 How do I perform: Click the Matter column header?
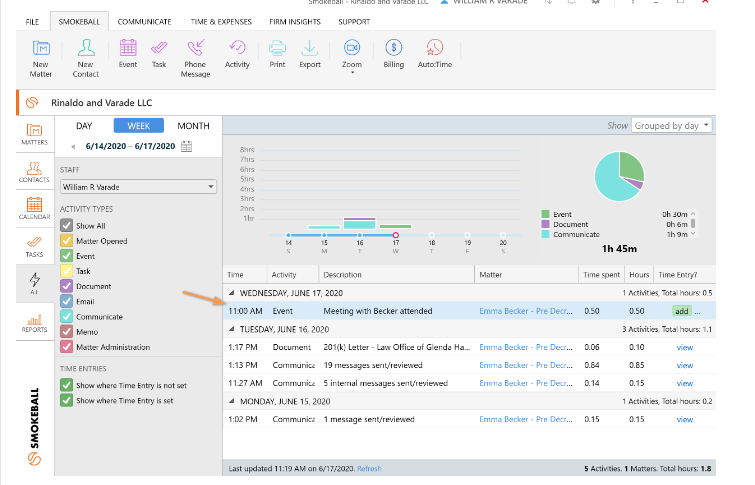click(x=526, y=275)
